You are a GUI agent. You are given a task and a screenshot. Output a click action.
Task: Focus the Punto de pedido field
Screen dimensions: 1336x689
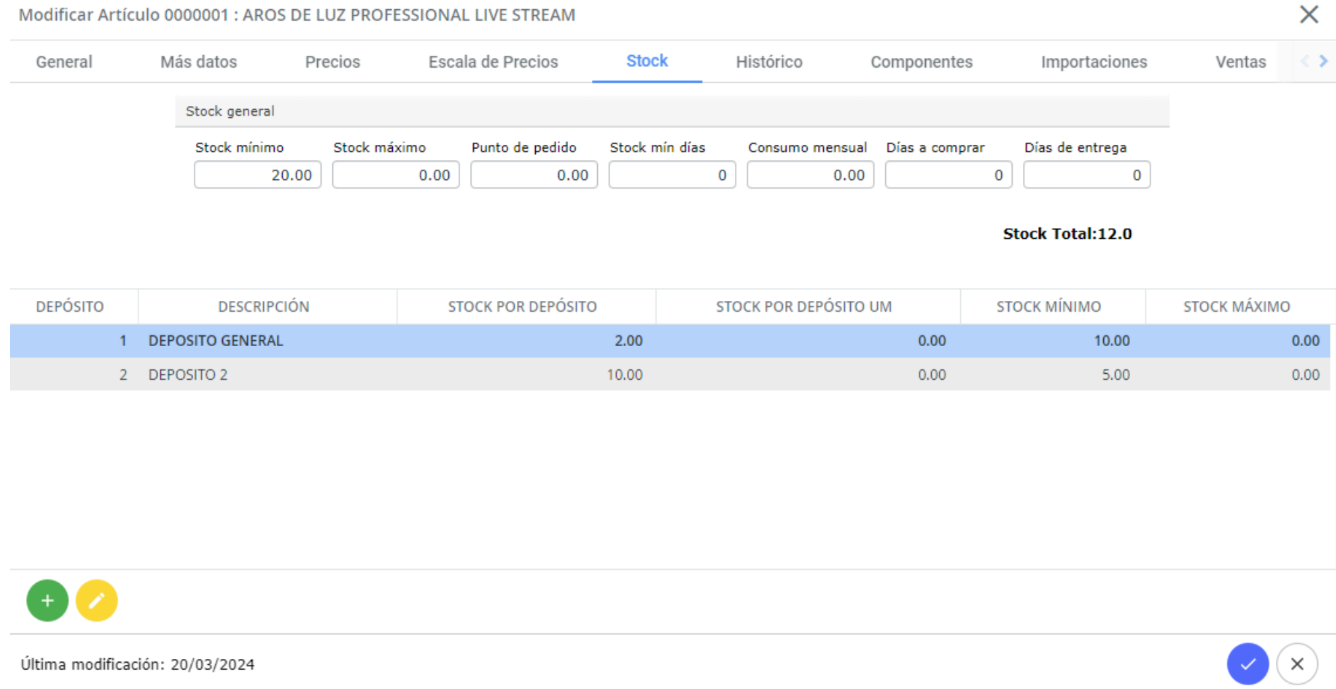(534, 175)
